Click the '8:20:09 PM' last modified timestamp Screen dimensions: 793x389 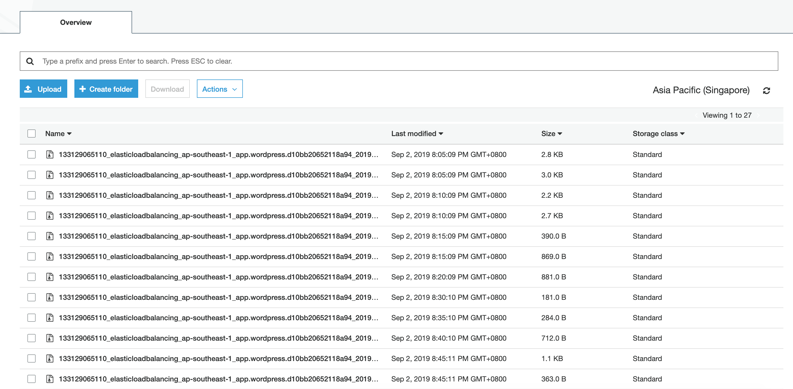(449, 277)
